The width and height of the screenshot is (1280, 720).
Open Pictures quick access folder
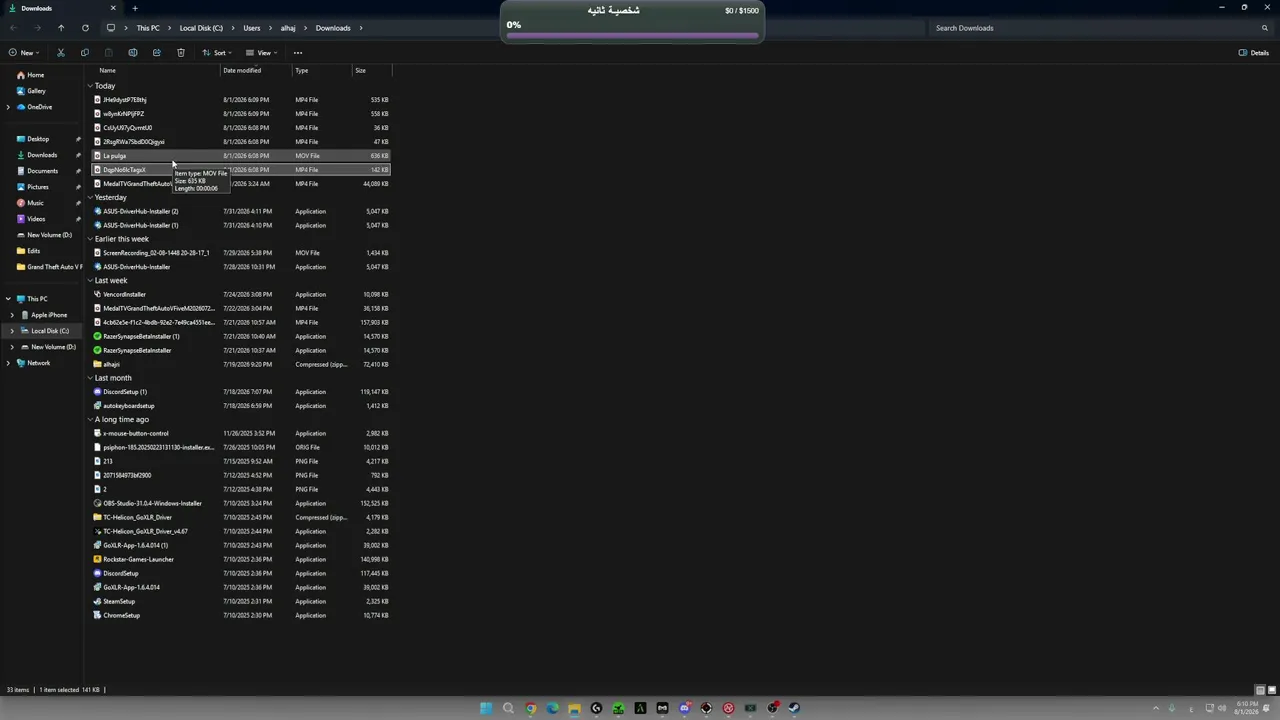pyautogui.click(x=33, y=187)
